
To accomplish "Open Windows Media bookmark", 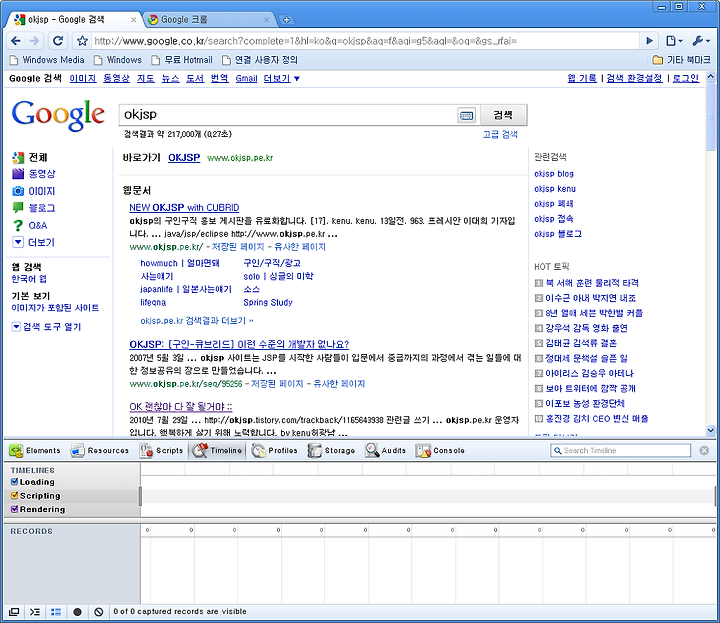I will tap(47, 60).
